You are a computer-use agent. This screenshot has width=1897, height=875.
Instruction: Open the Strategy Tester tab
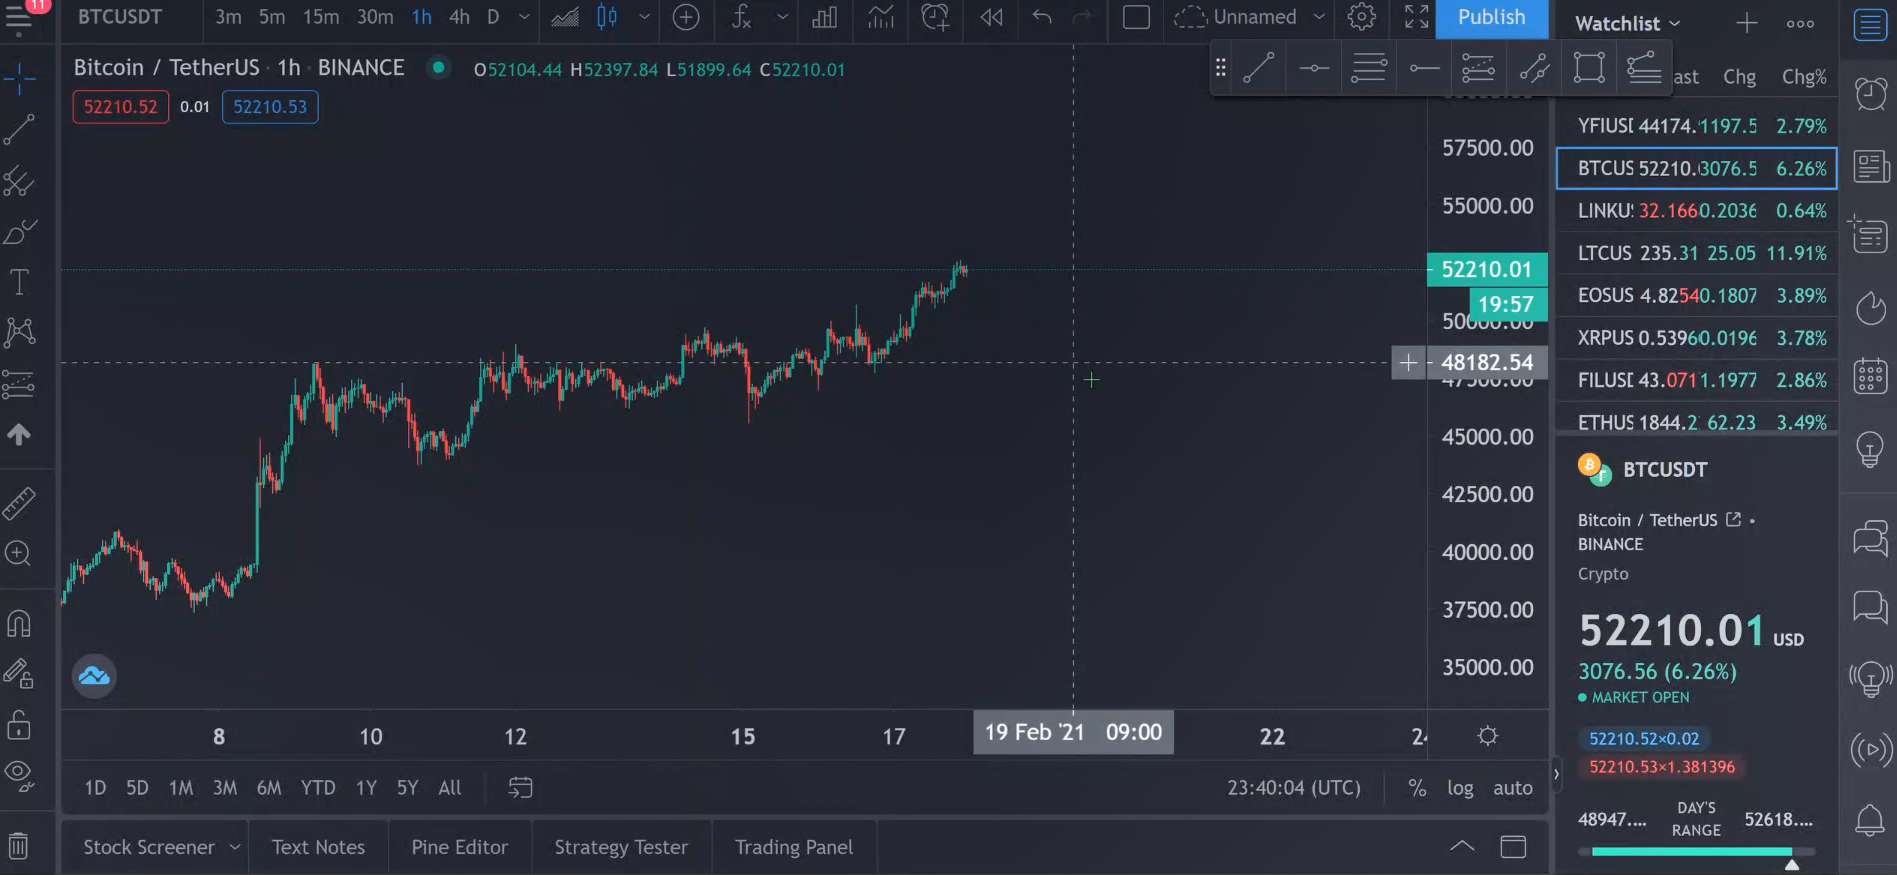[621, 847]
